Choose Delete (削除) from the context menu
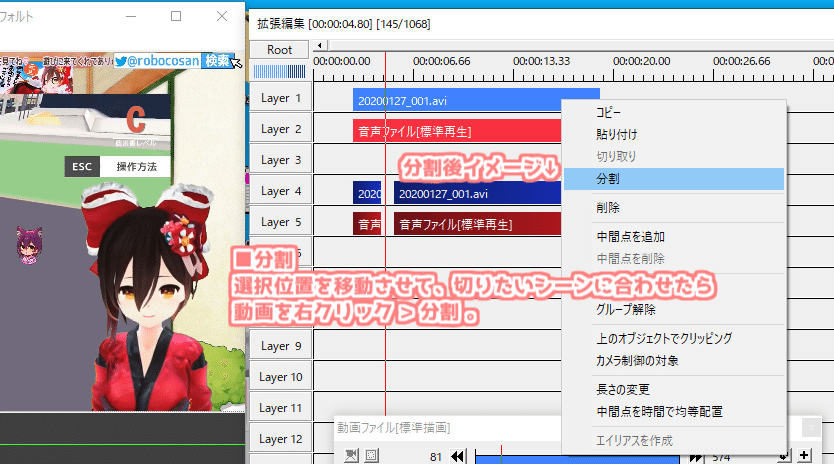834x464 pixels. (608, 208)
